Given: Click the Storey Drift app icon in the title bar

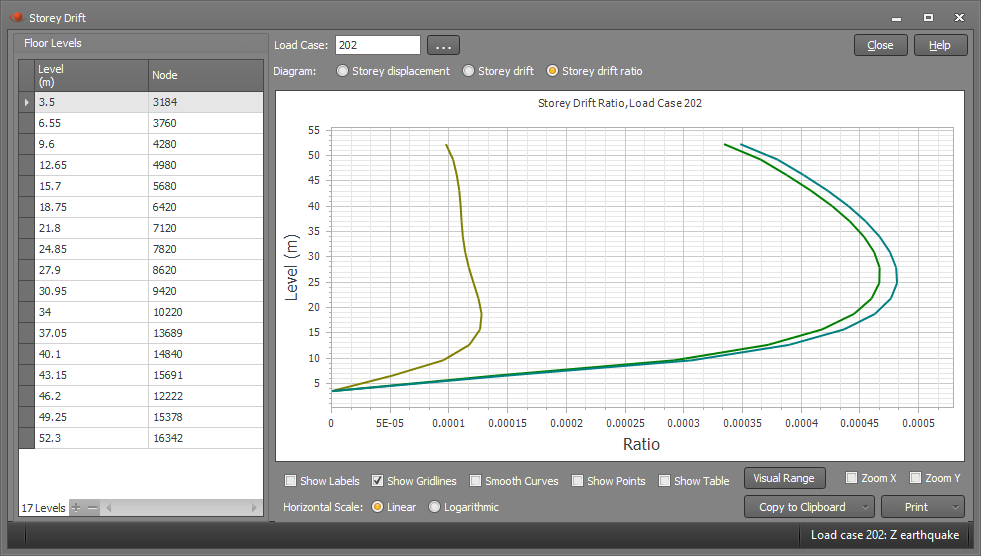Looking at the screenshot, I should click(x=17, y=17).
